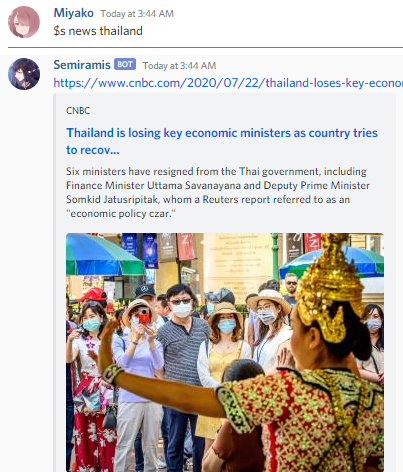This screenshot has height=472, width=403.
Task: Click the gray left border of the embed
Action: (54, 283)
